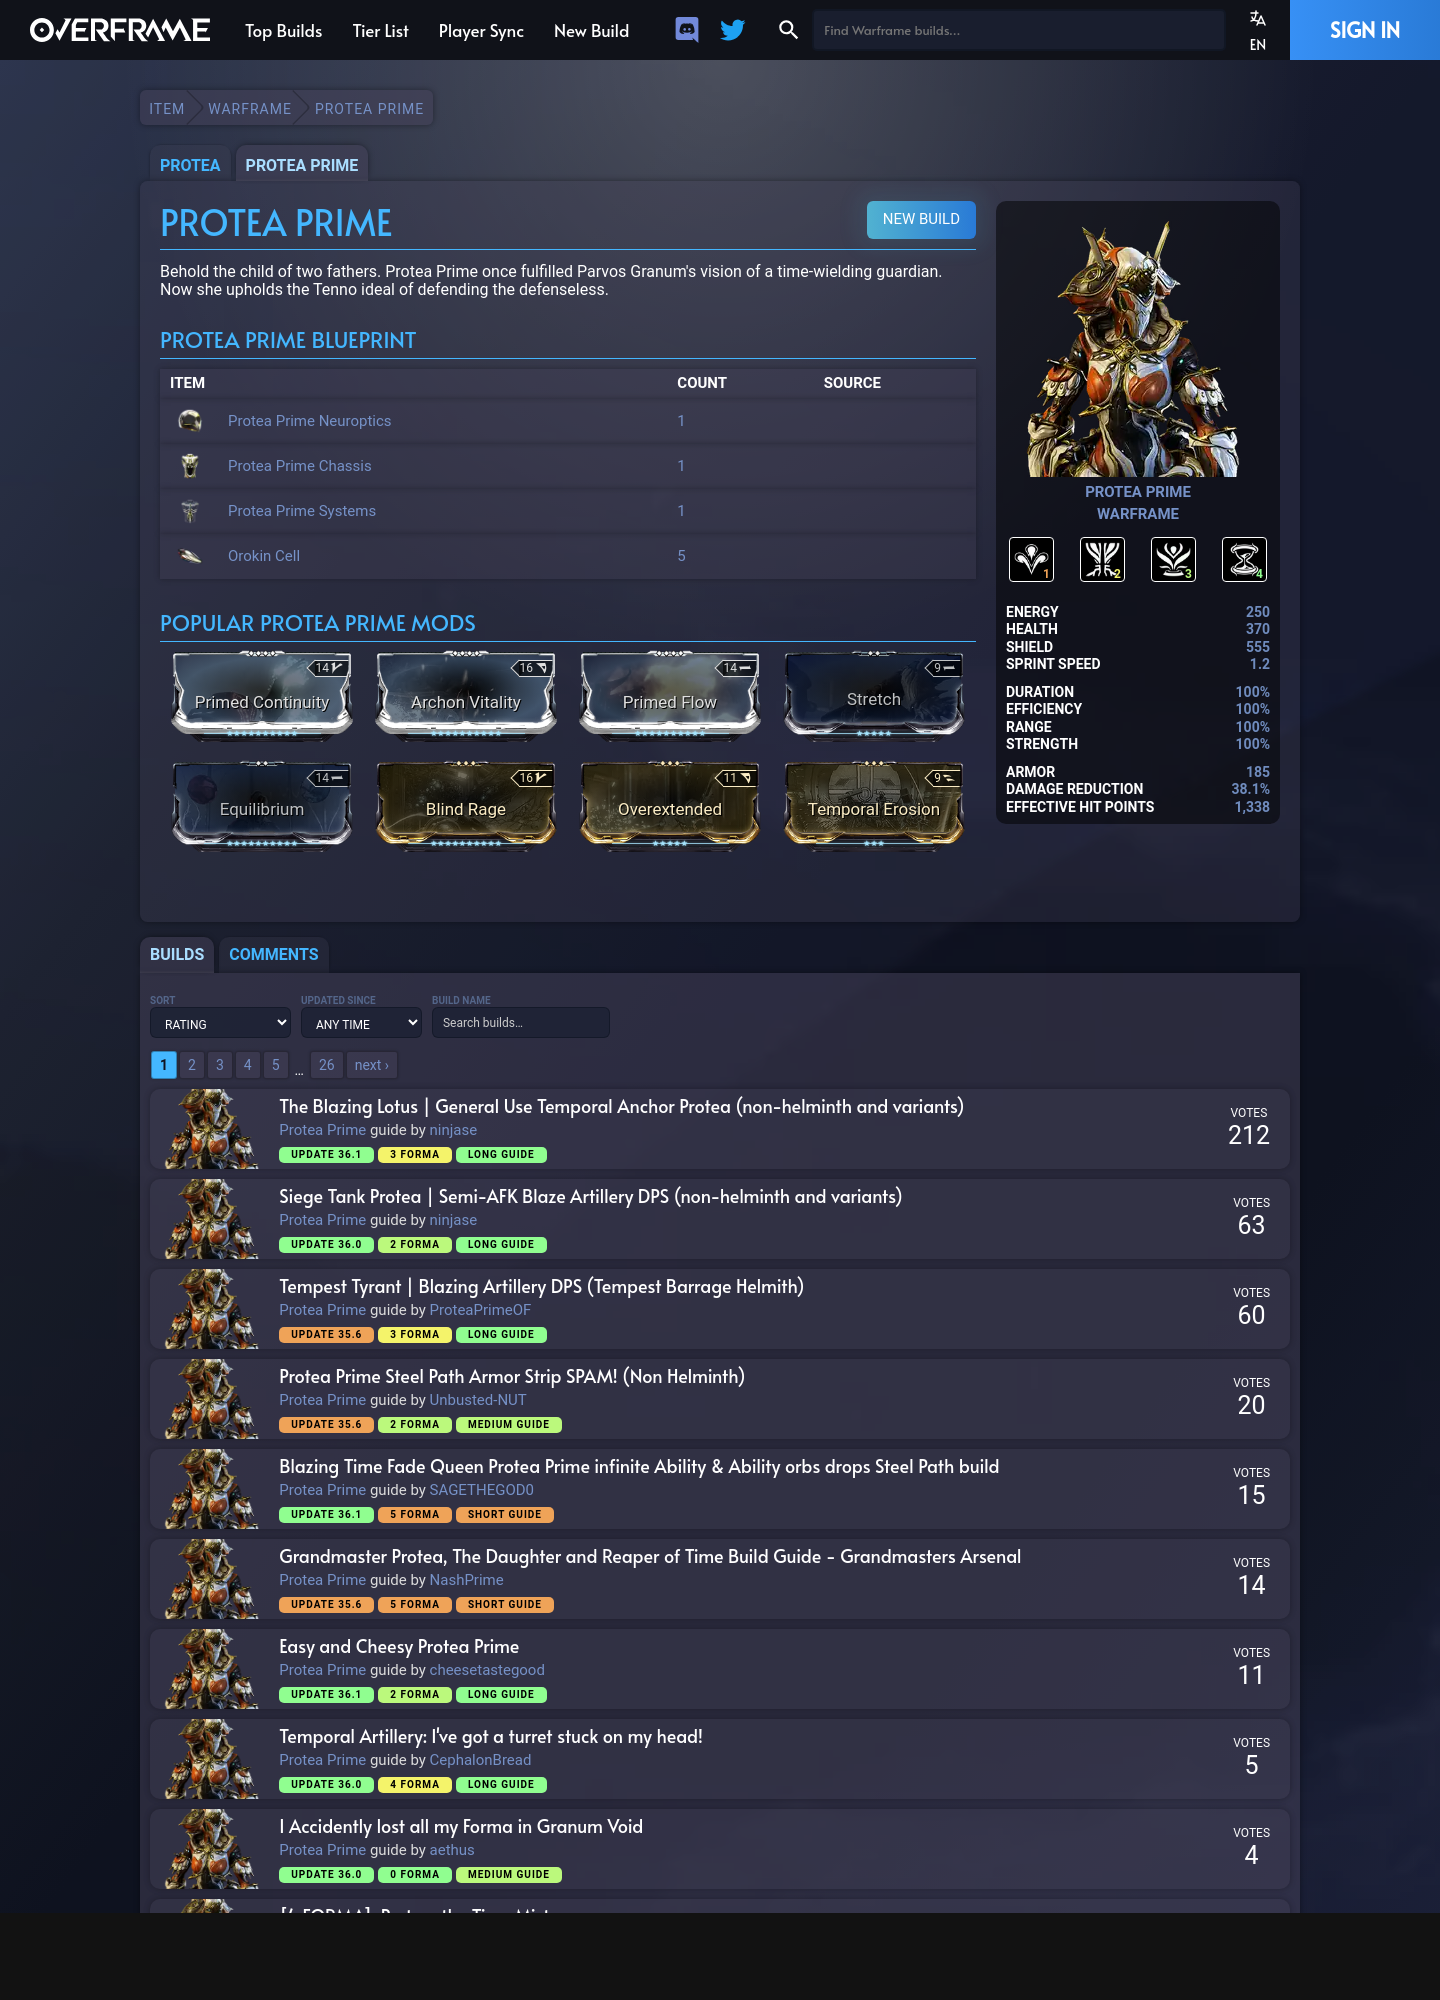Focus the Find Warframe builds search field
This screenshot has width=1440, height=2000.
coord(1018,30)
